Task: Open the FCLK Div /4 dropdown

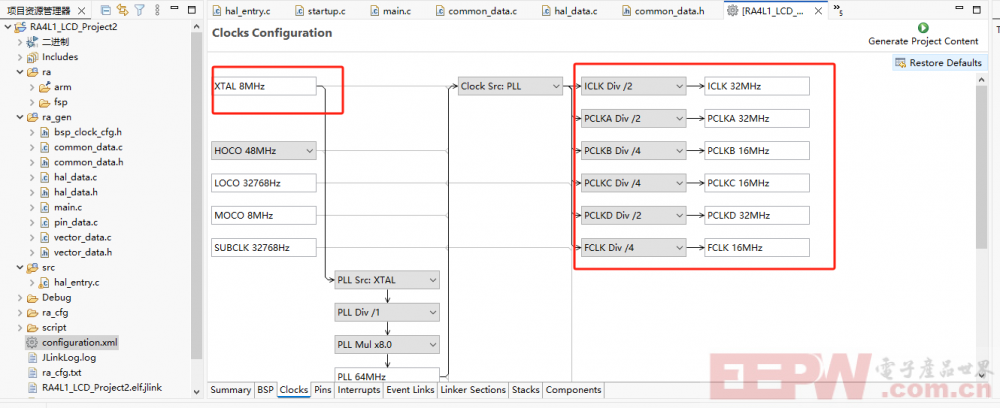Action: (x=633, y=247)
